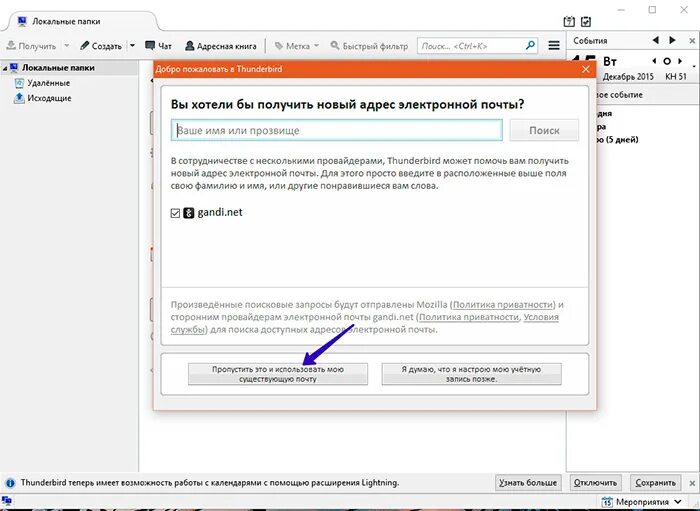Viewport: 700px width, 511px height.
Task: Click the gandi.net provider icon
Action: [189, 213]
